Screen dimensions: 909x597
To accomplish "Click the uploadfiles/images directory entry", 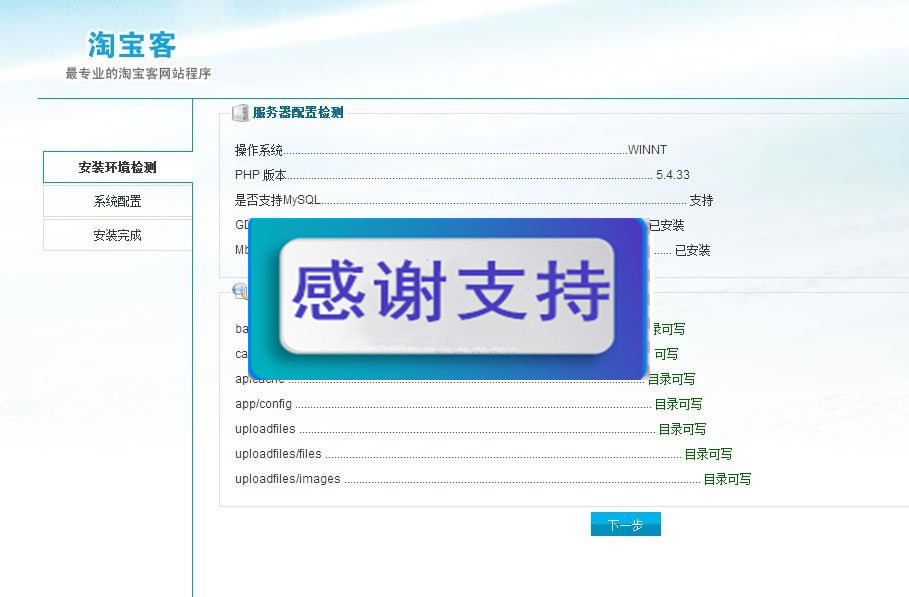I will pos(288,479).
